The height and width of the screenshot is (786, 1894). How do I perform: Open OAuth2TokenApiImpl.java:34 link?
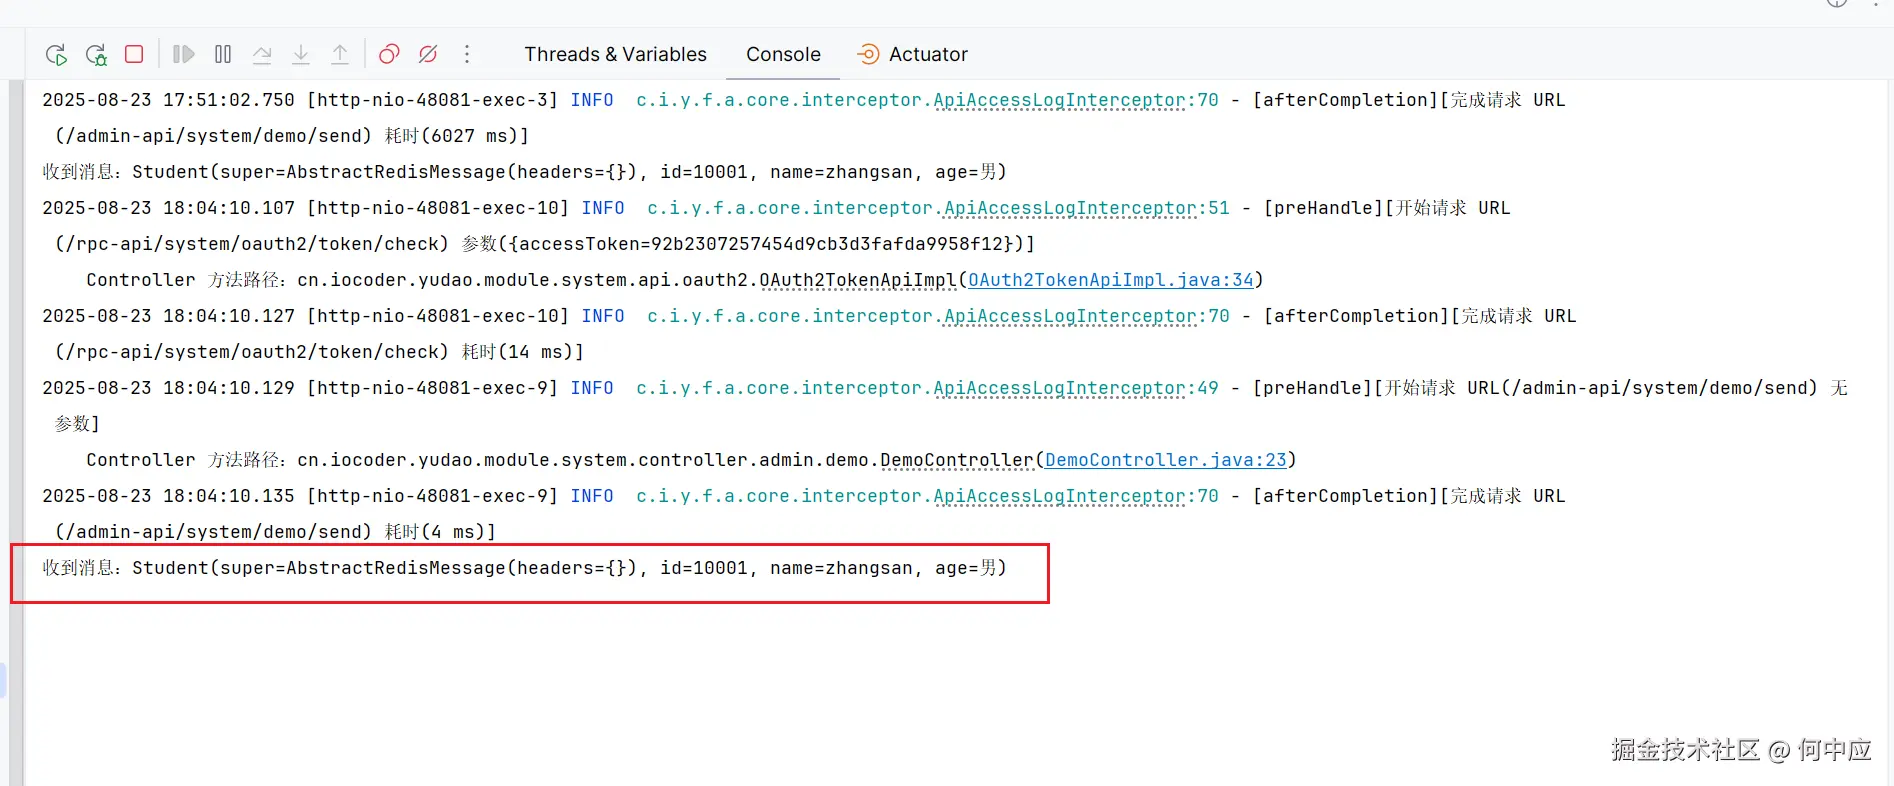coord(1110,280)
